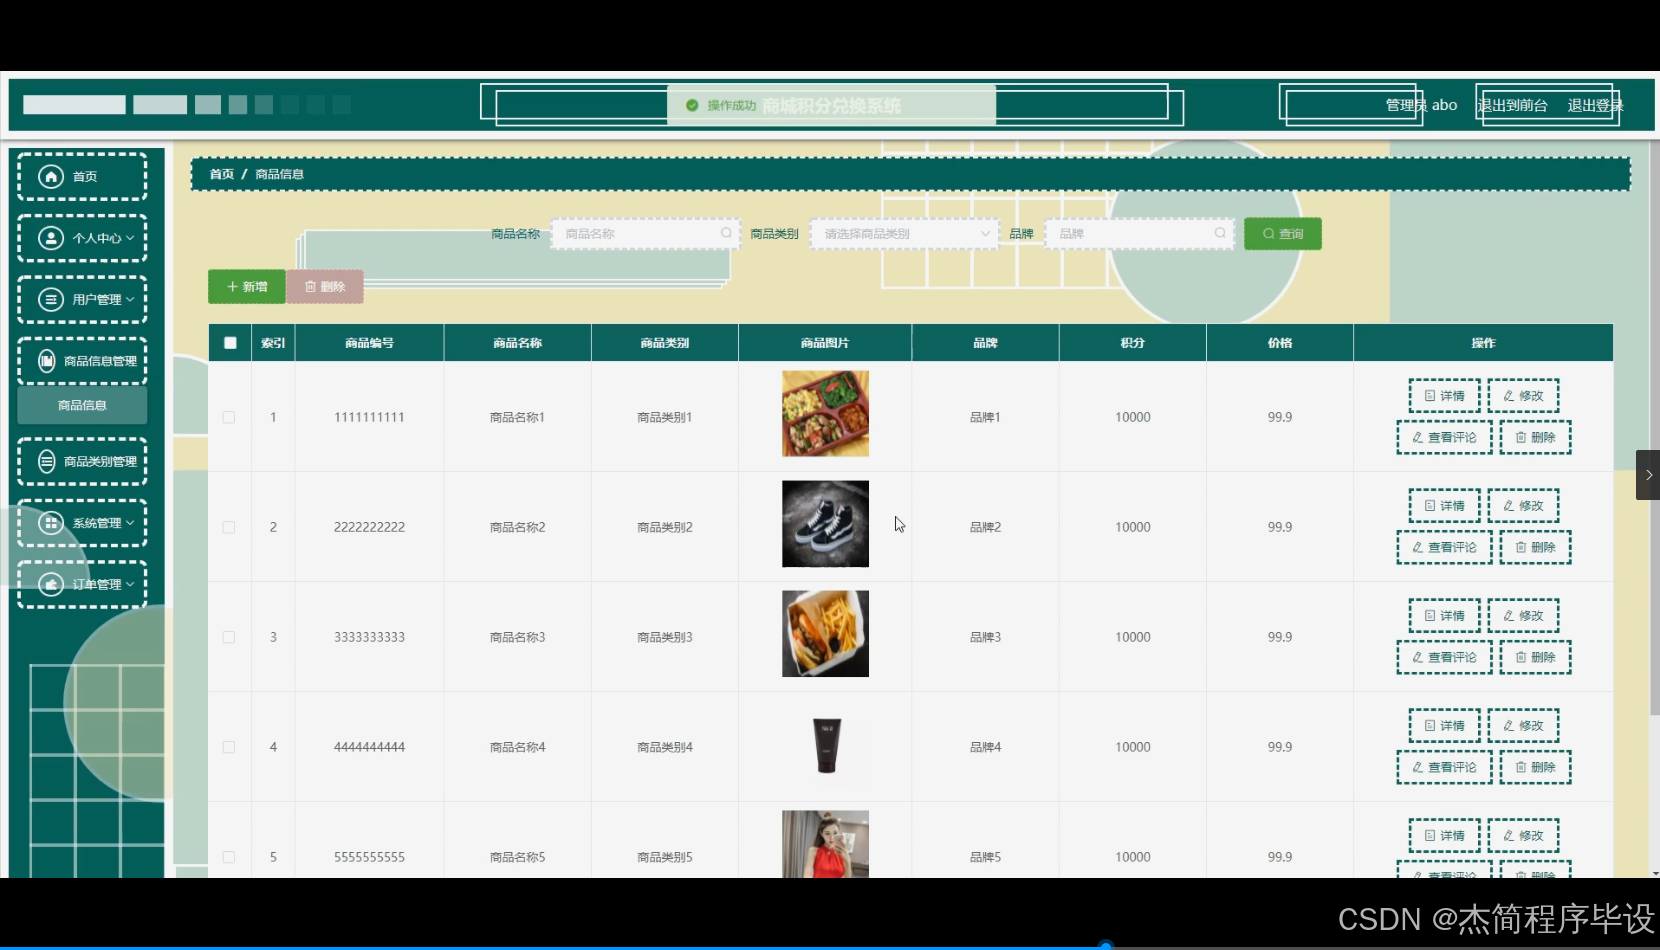
Task: Click the 修改 pencil icon for row 1
Action: 1509,396
